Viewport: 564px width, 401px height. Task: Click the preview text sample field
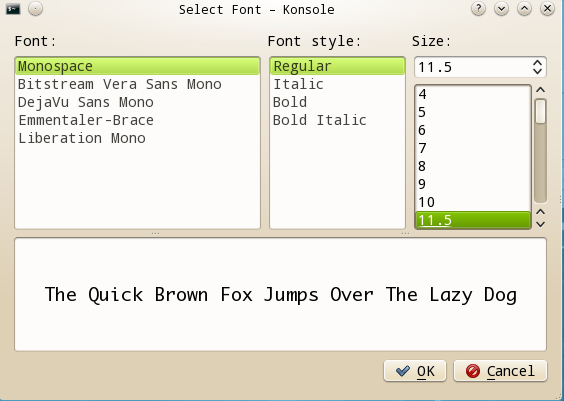coord(280,294)
